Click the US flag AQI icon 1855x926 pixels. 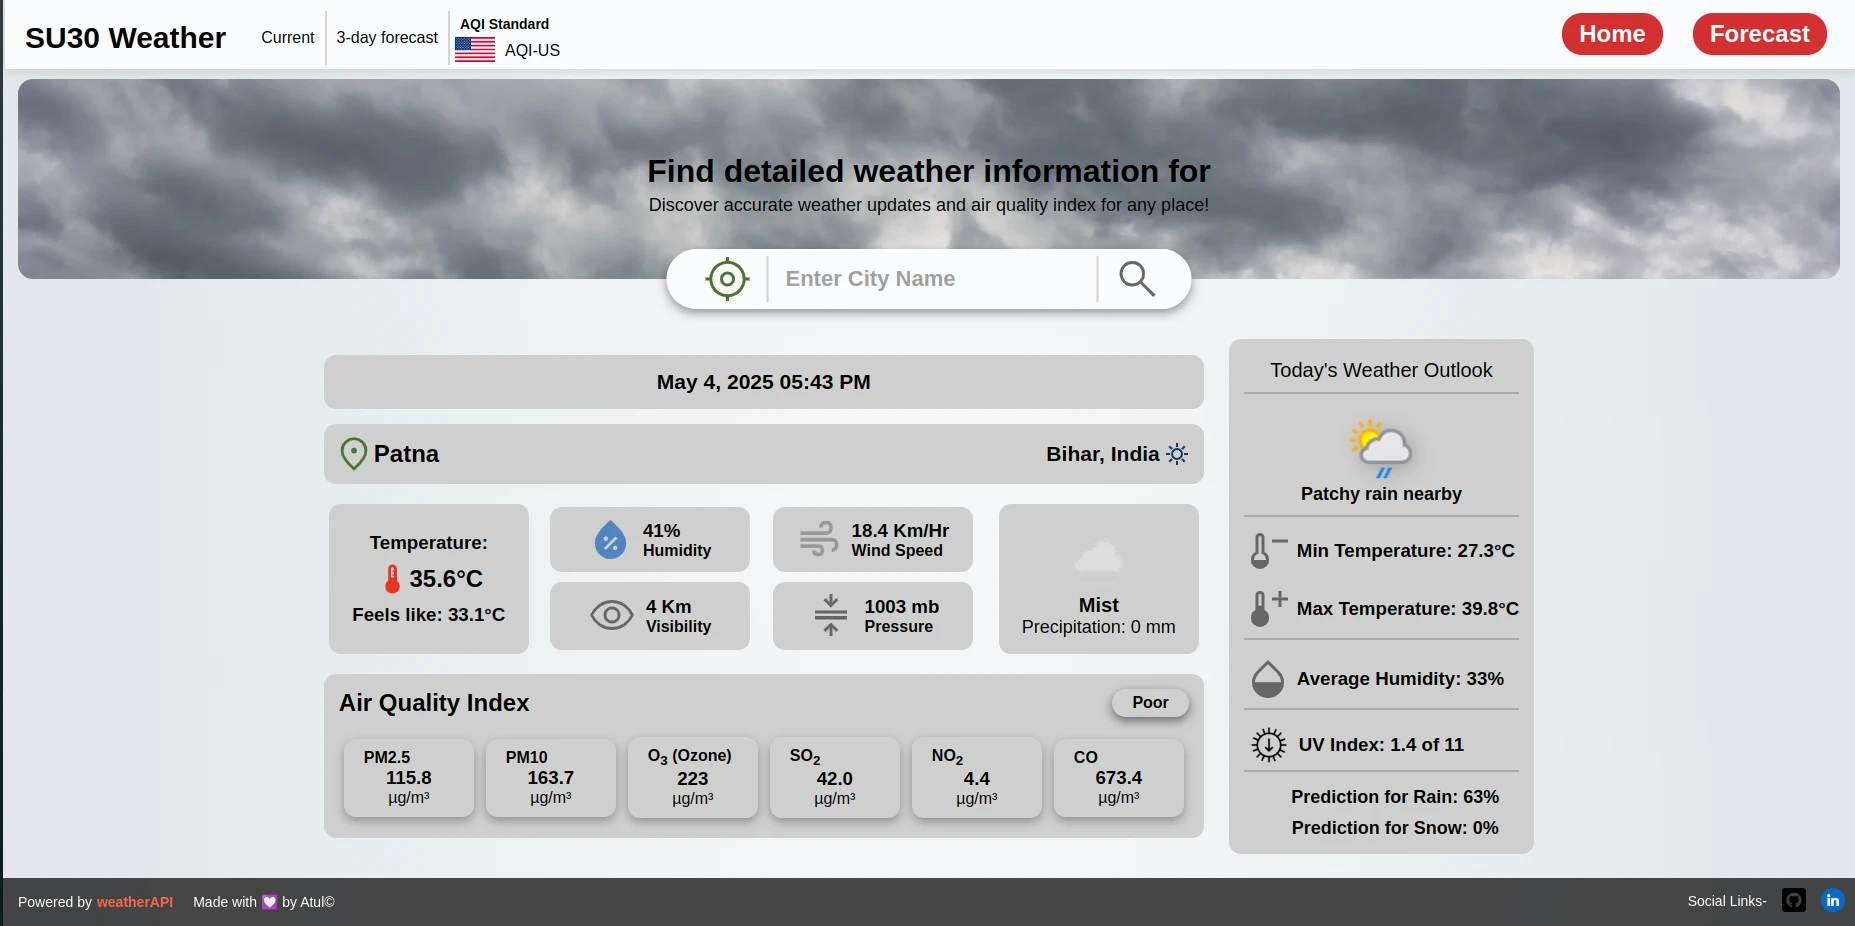point(475,50)
